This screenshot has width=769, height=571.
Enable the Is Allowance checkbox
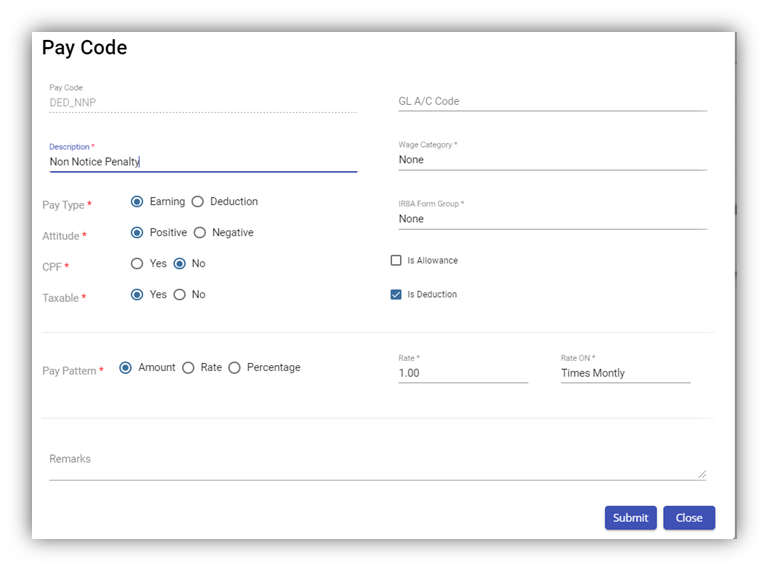(x=396, y=261)
